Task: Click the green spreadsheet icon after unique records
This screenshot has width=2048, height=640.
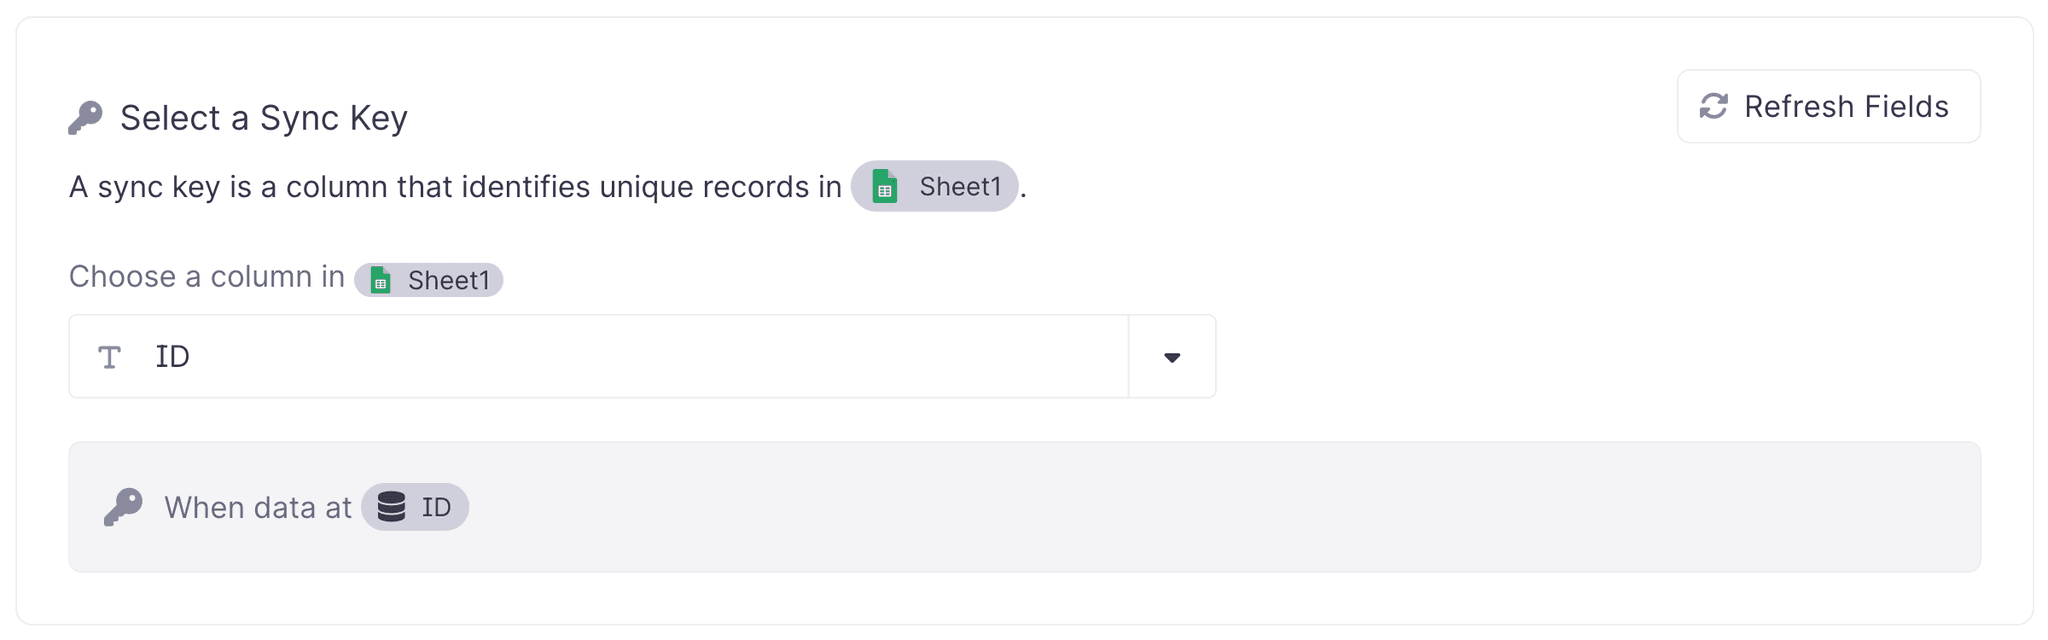Action: [886, 186]
